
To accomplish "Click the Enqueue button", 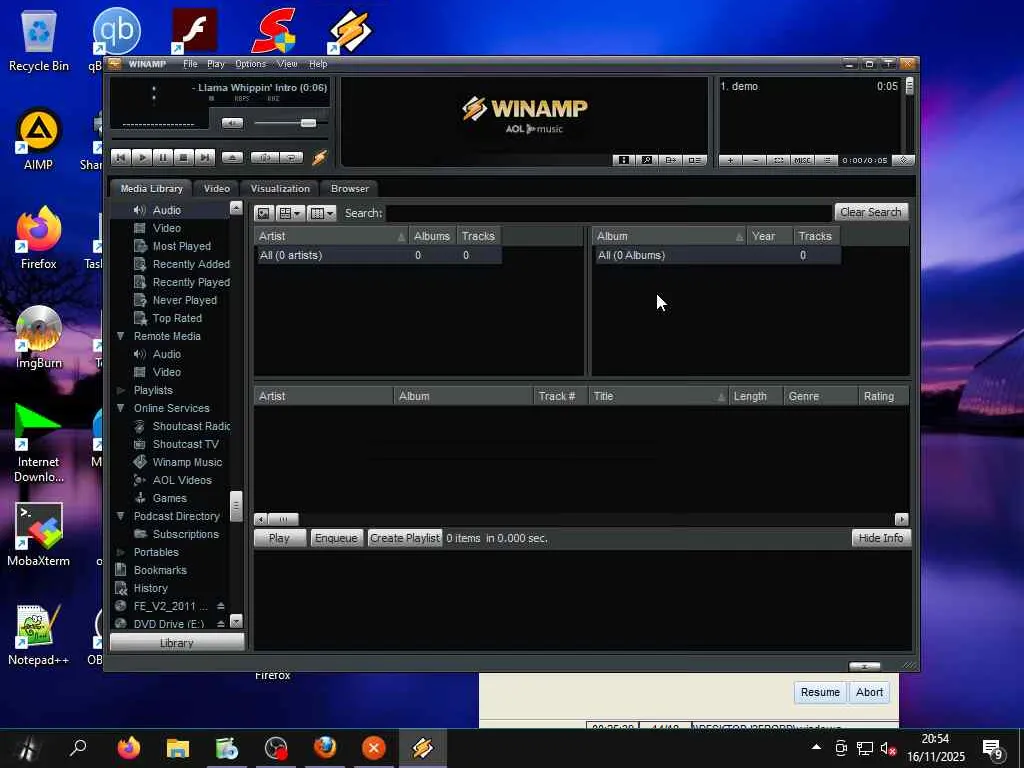I will pos(336,538).
